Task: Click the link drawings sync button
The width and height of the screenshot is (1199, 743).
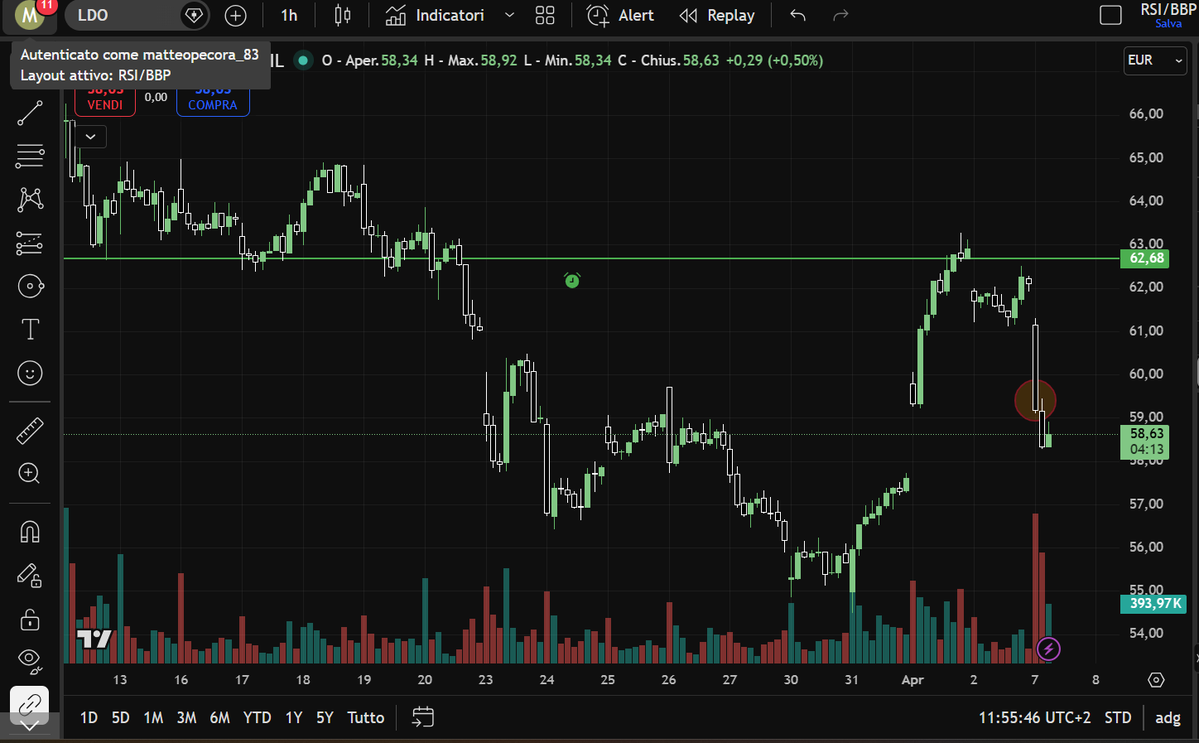Action: coord(30,703)
